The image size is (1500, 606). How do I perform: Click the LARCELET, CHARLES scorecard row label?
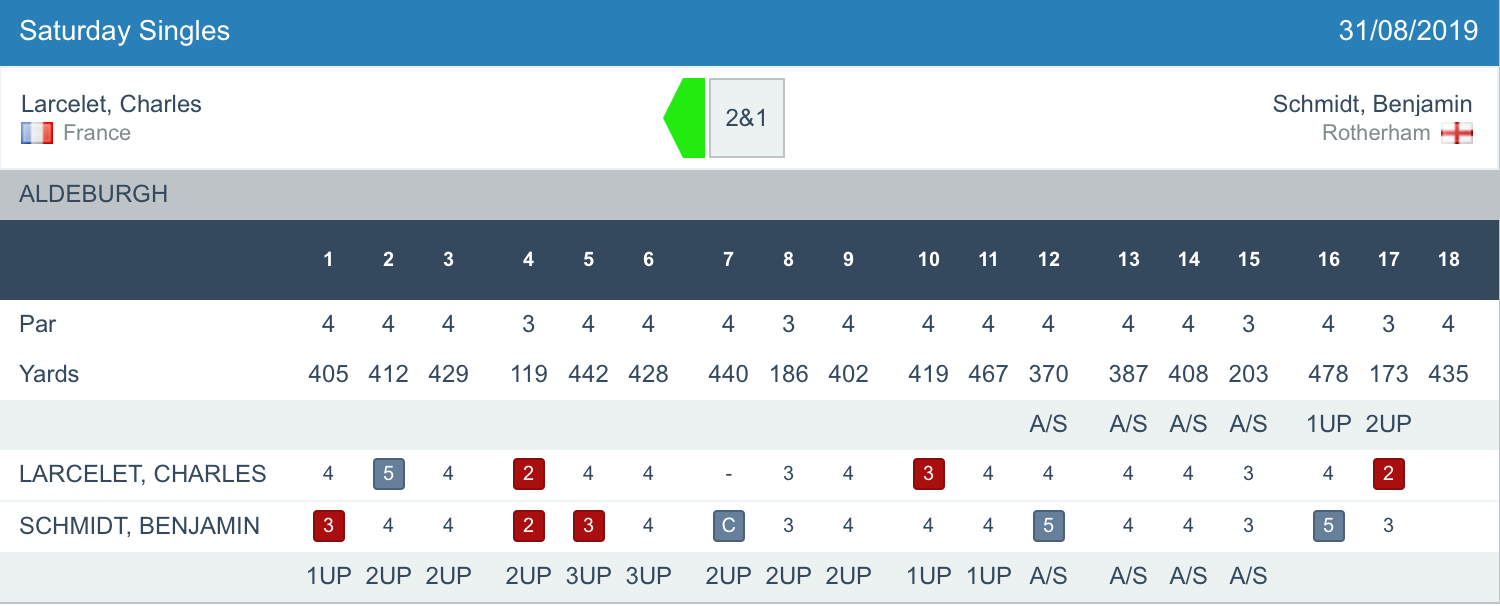coord(142,474)
